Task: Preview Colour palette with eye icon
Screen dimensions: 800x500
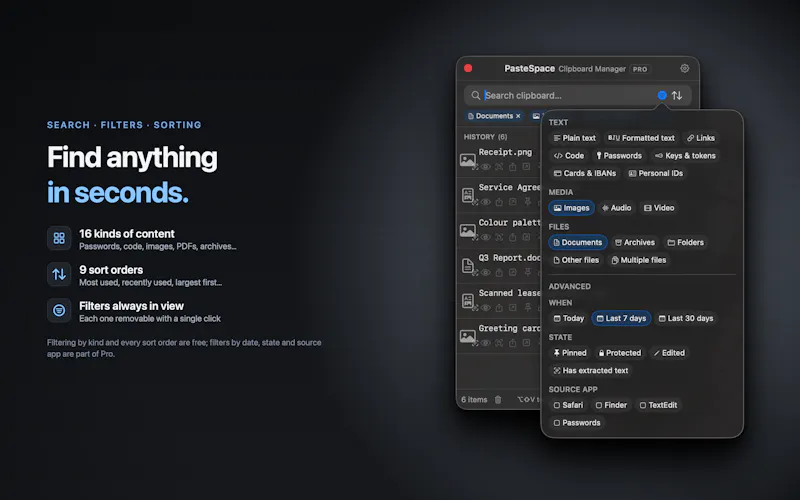Action: tap(486, 237)
